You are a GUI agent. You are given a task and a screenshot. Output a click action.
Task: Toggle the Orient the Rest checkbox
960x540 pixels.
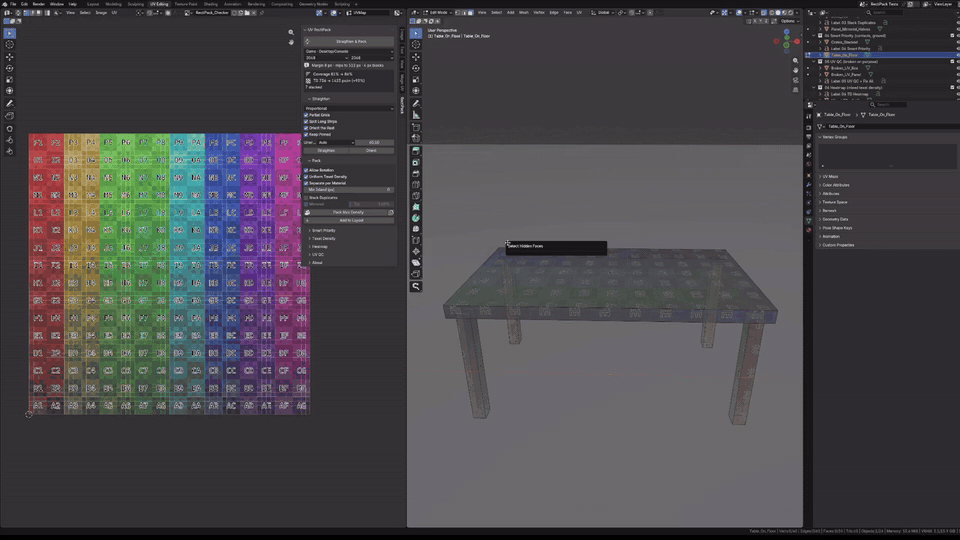click(x=306, y=128)
